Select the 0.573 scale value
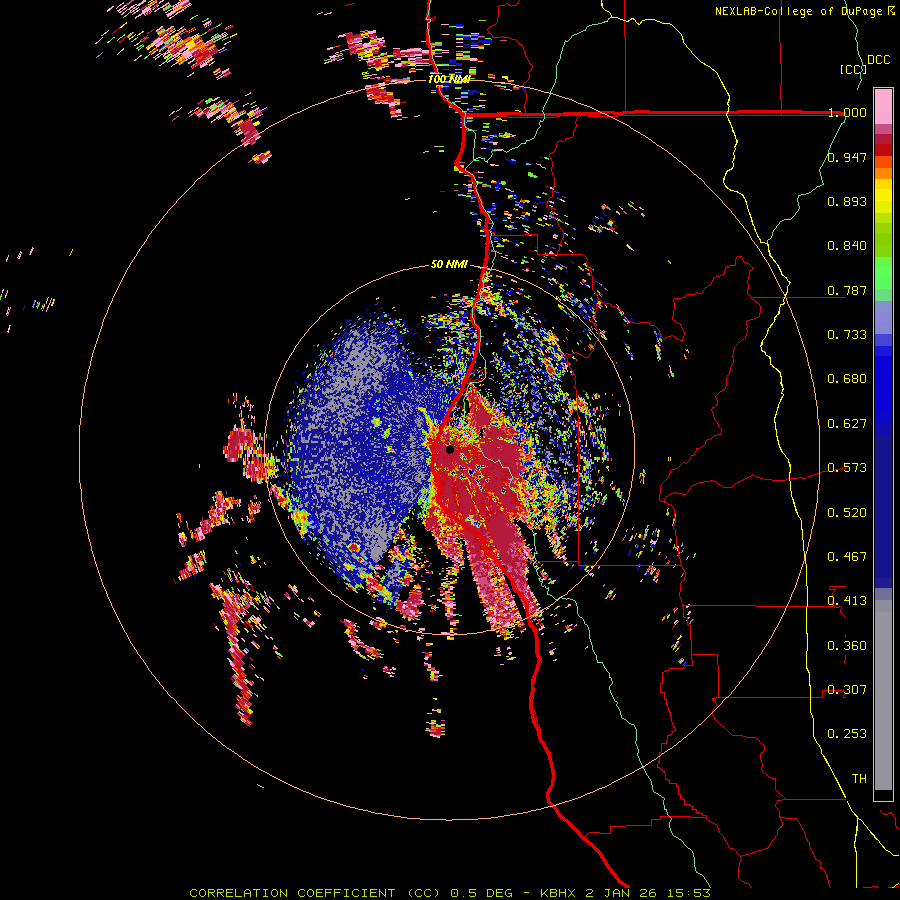Viewport: 900px width, 900px height. (x=847, y=468)
